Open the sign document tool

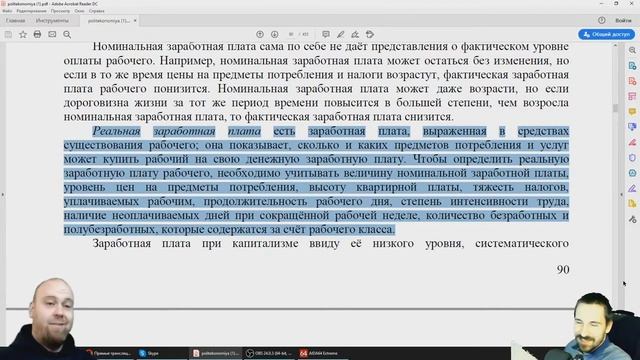[355, 34]
